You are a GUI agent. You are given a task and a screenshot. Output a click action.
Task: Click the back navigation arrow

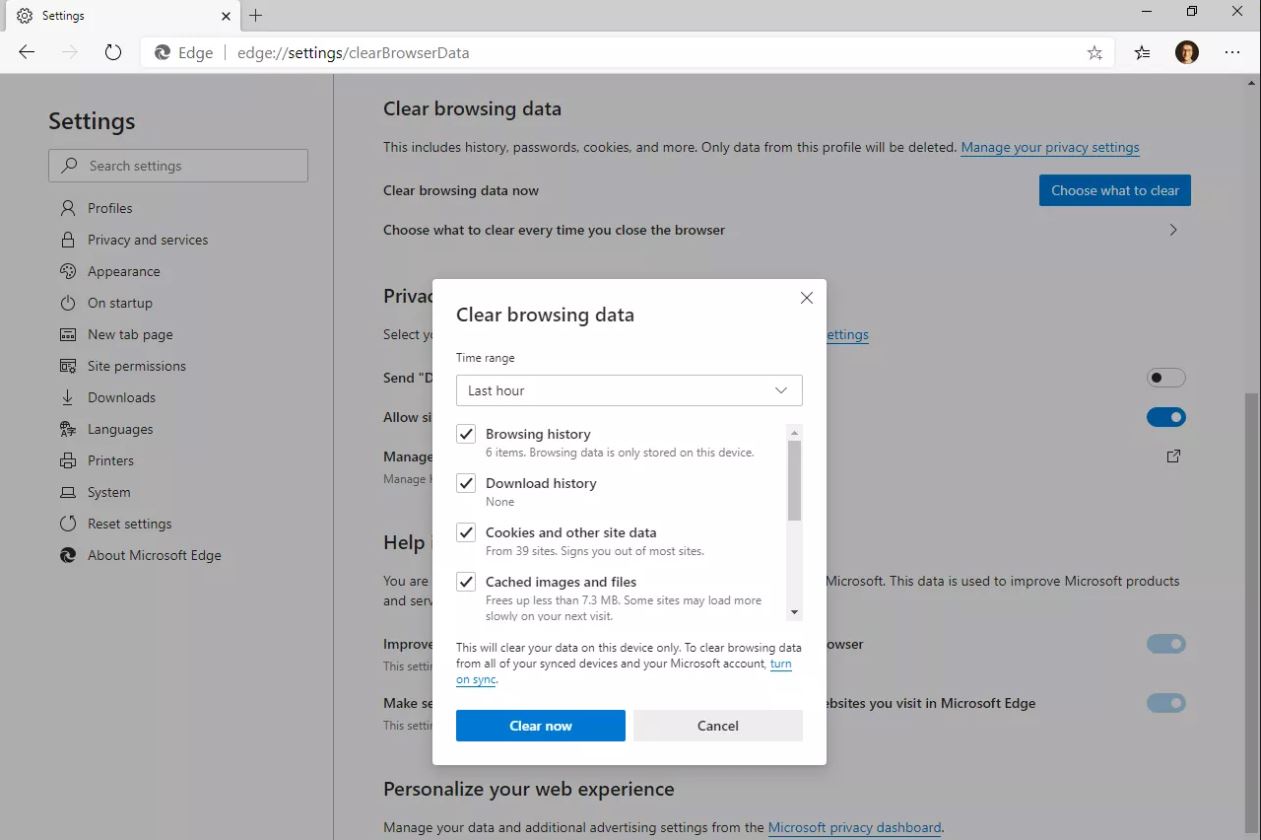pos(27,53)
